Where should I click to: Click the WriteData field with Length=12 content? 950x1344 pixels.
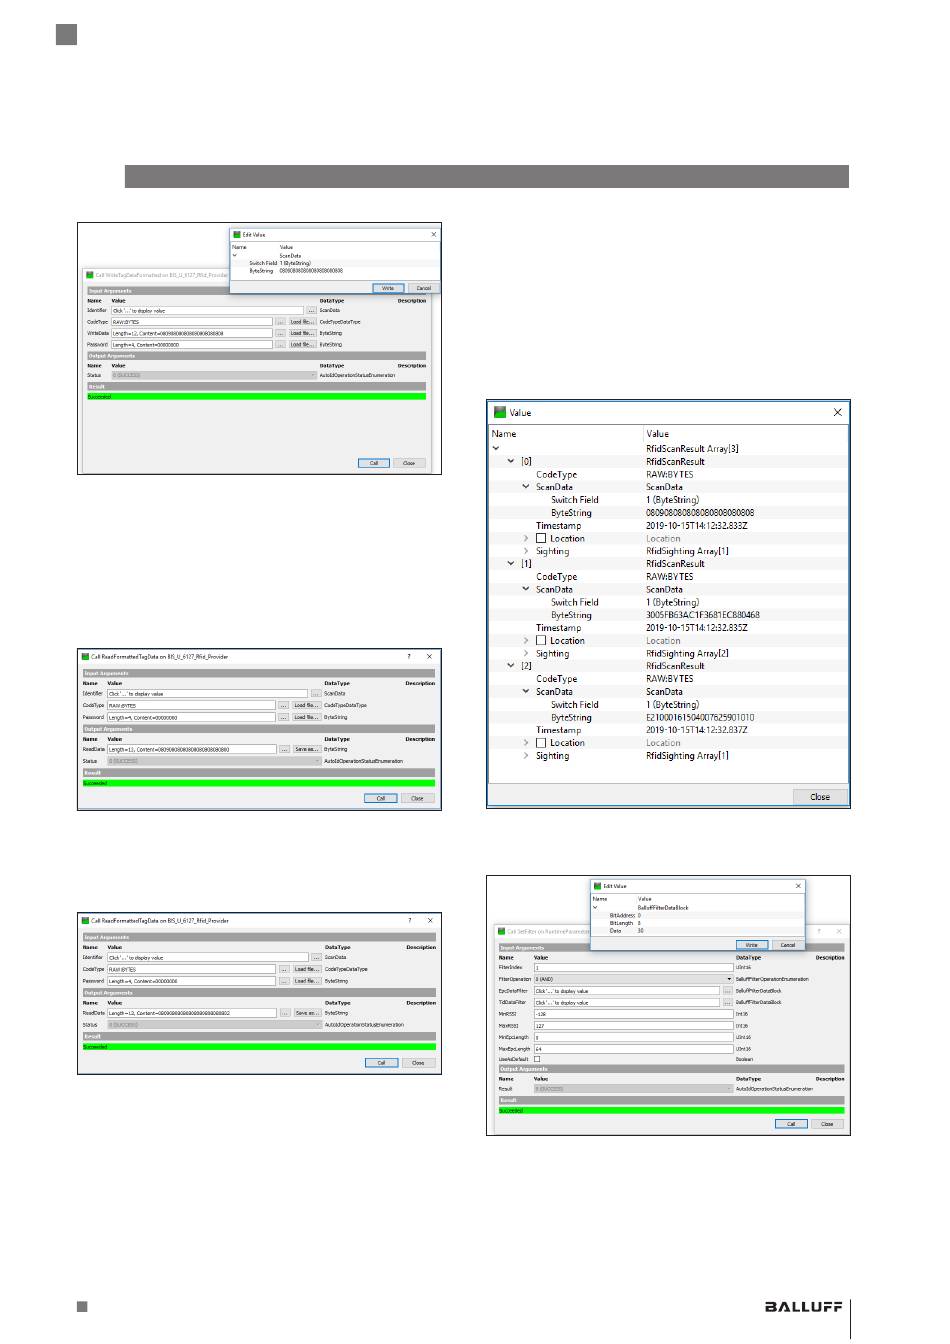click(191, 333)
